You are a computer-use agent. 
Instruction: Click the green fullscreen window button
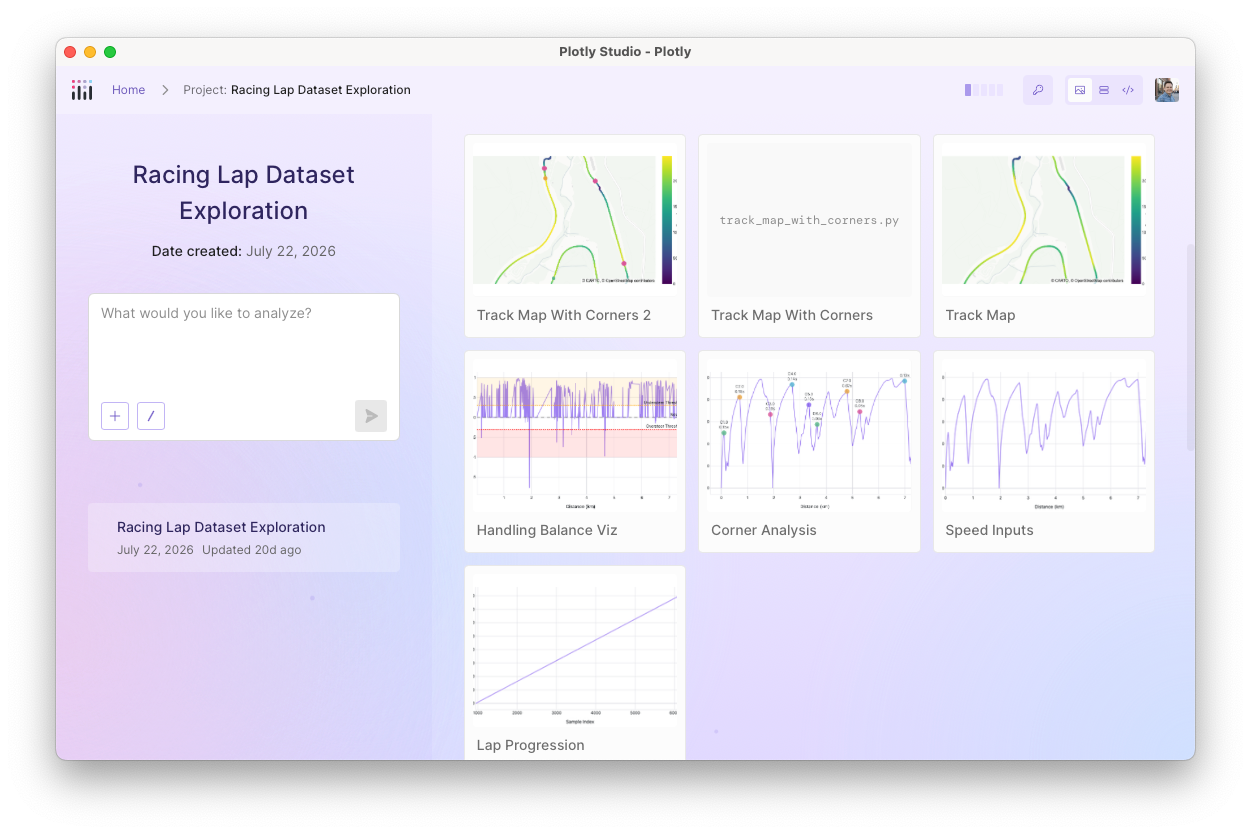tap(110, 52)
